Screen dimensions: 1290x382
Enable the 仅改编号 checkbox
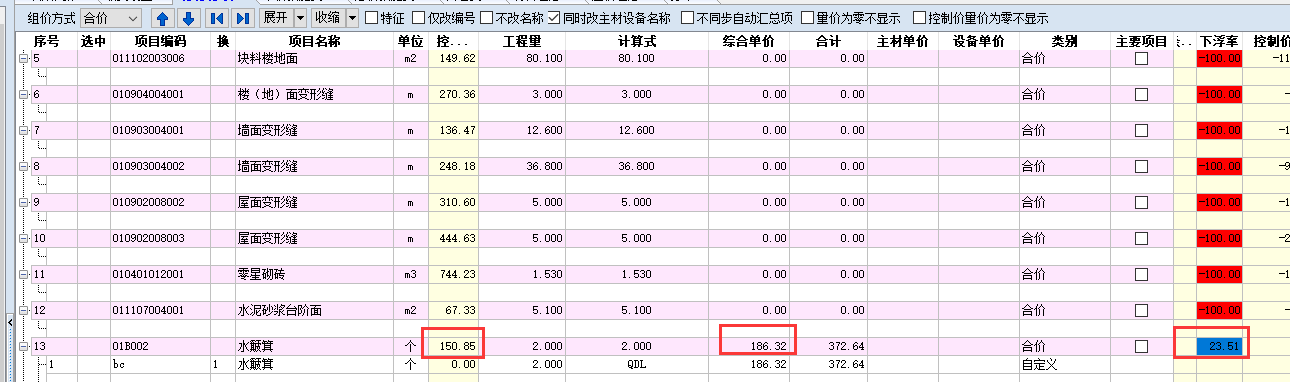tap(419, 18)
